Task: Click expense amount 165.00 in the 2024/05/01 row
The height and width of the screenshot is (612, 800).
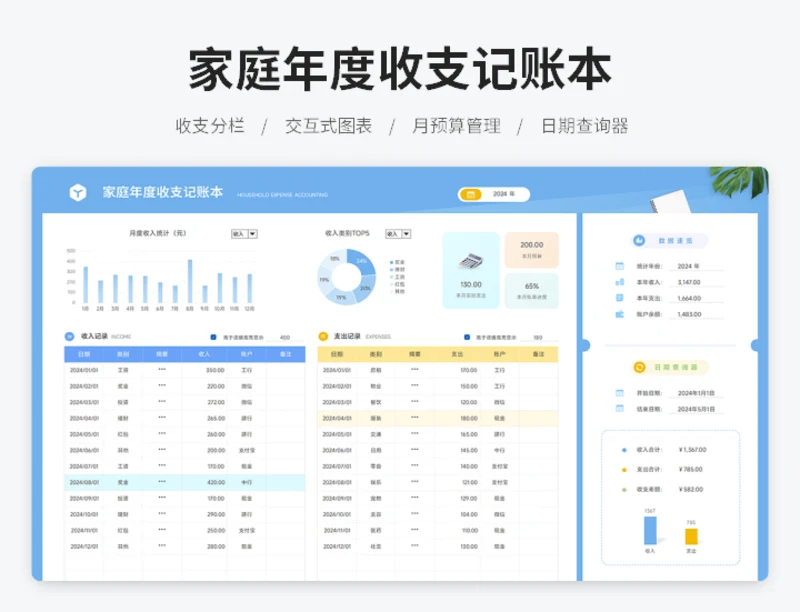Action: (469, 434)
